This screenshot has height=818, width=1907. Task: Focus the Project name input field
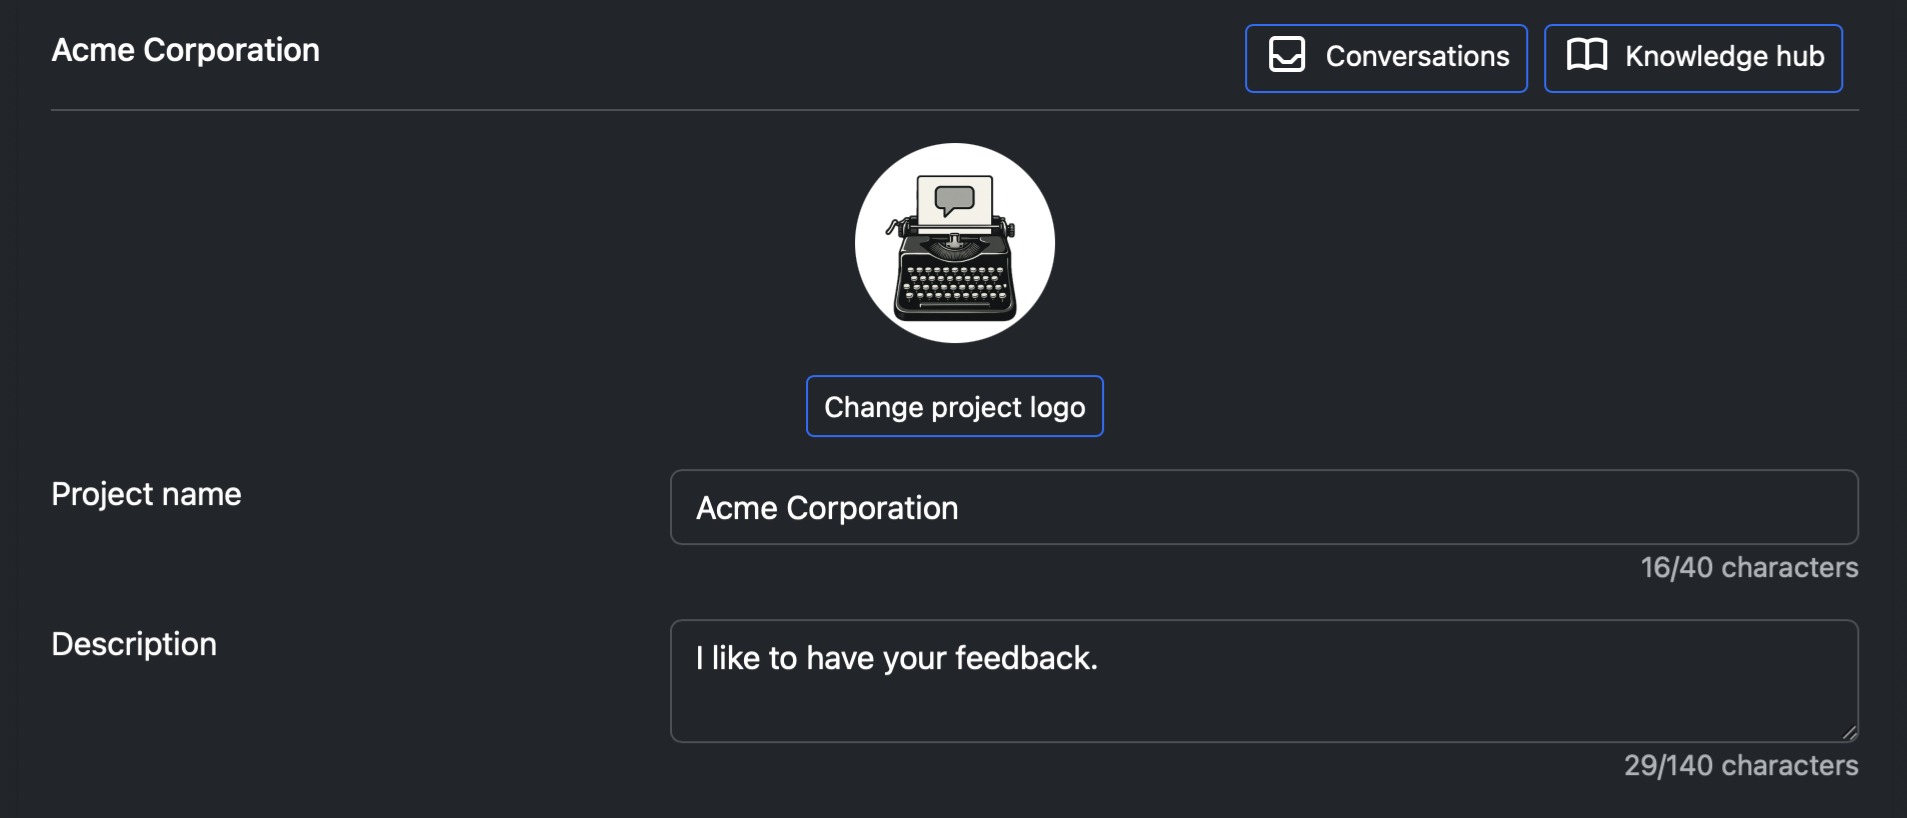pos(1264,507)
